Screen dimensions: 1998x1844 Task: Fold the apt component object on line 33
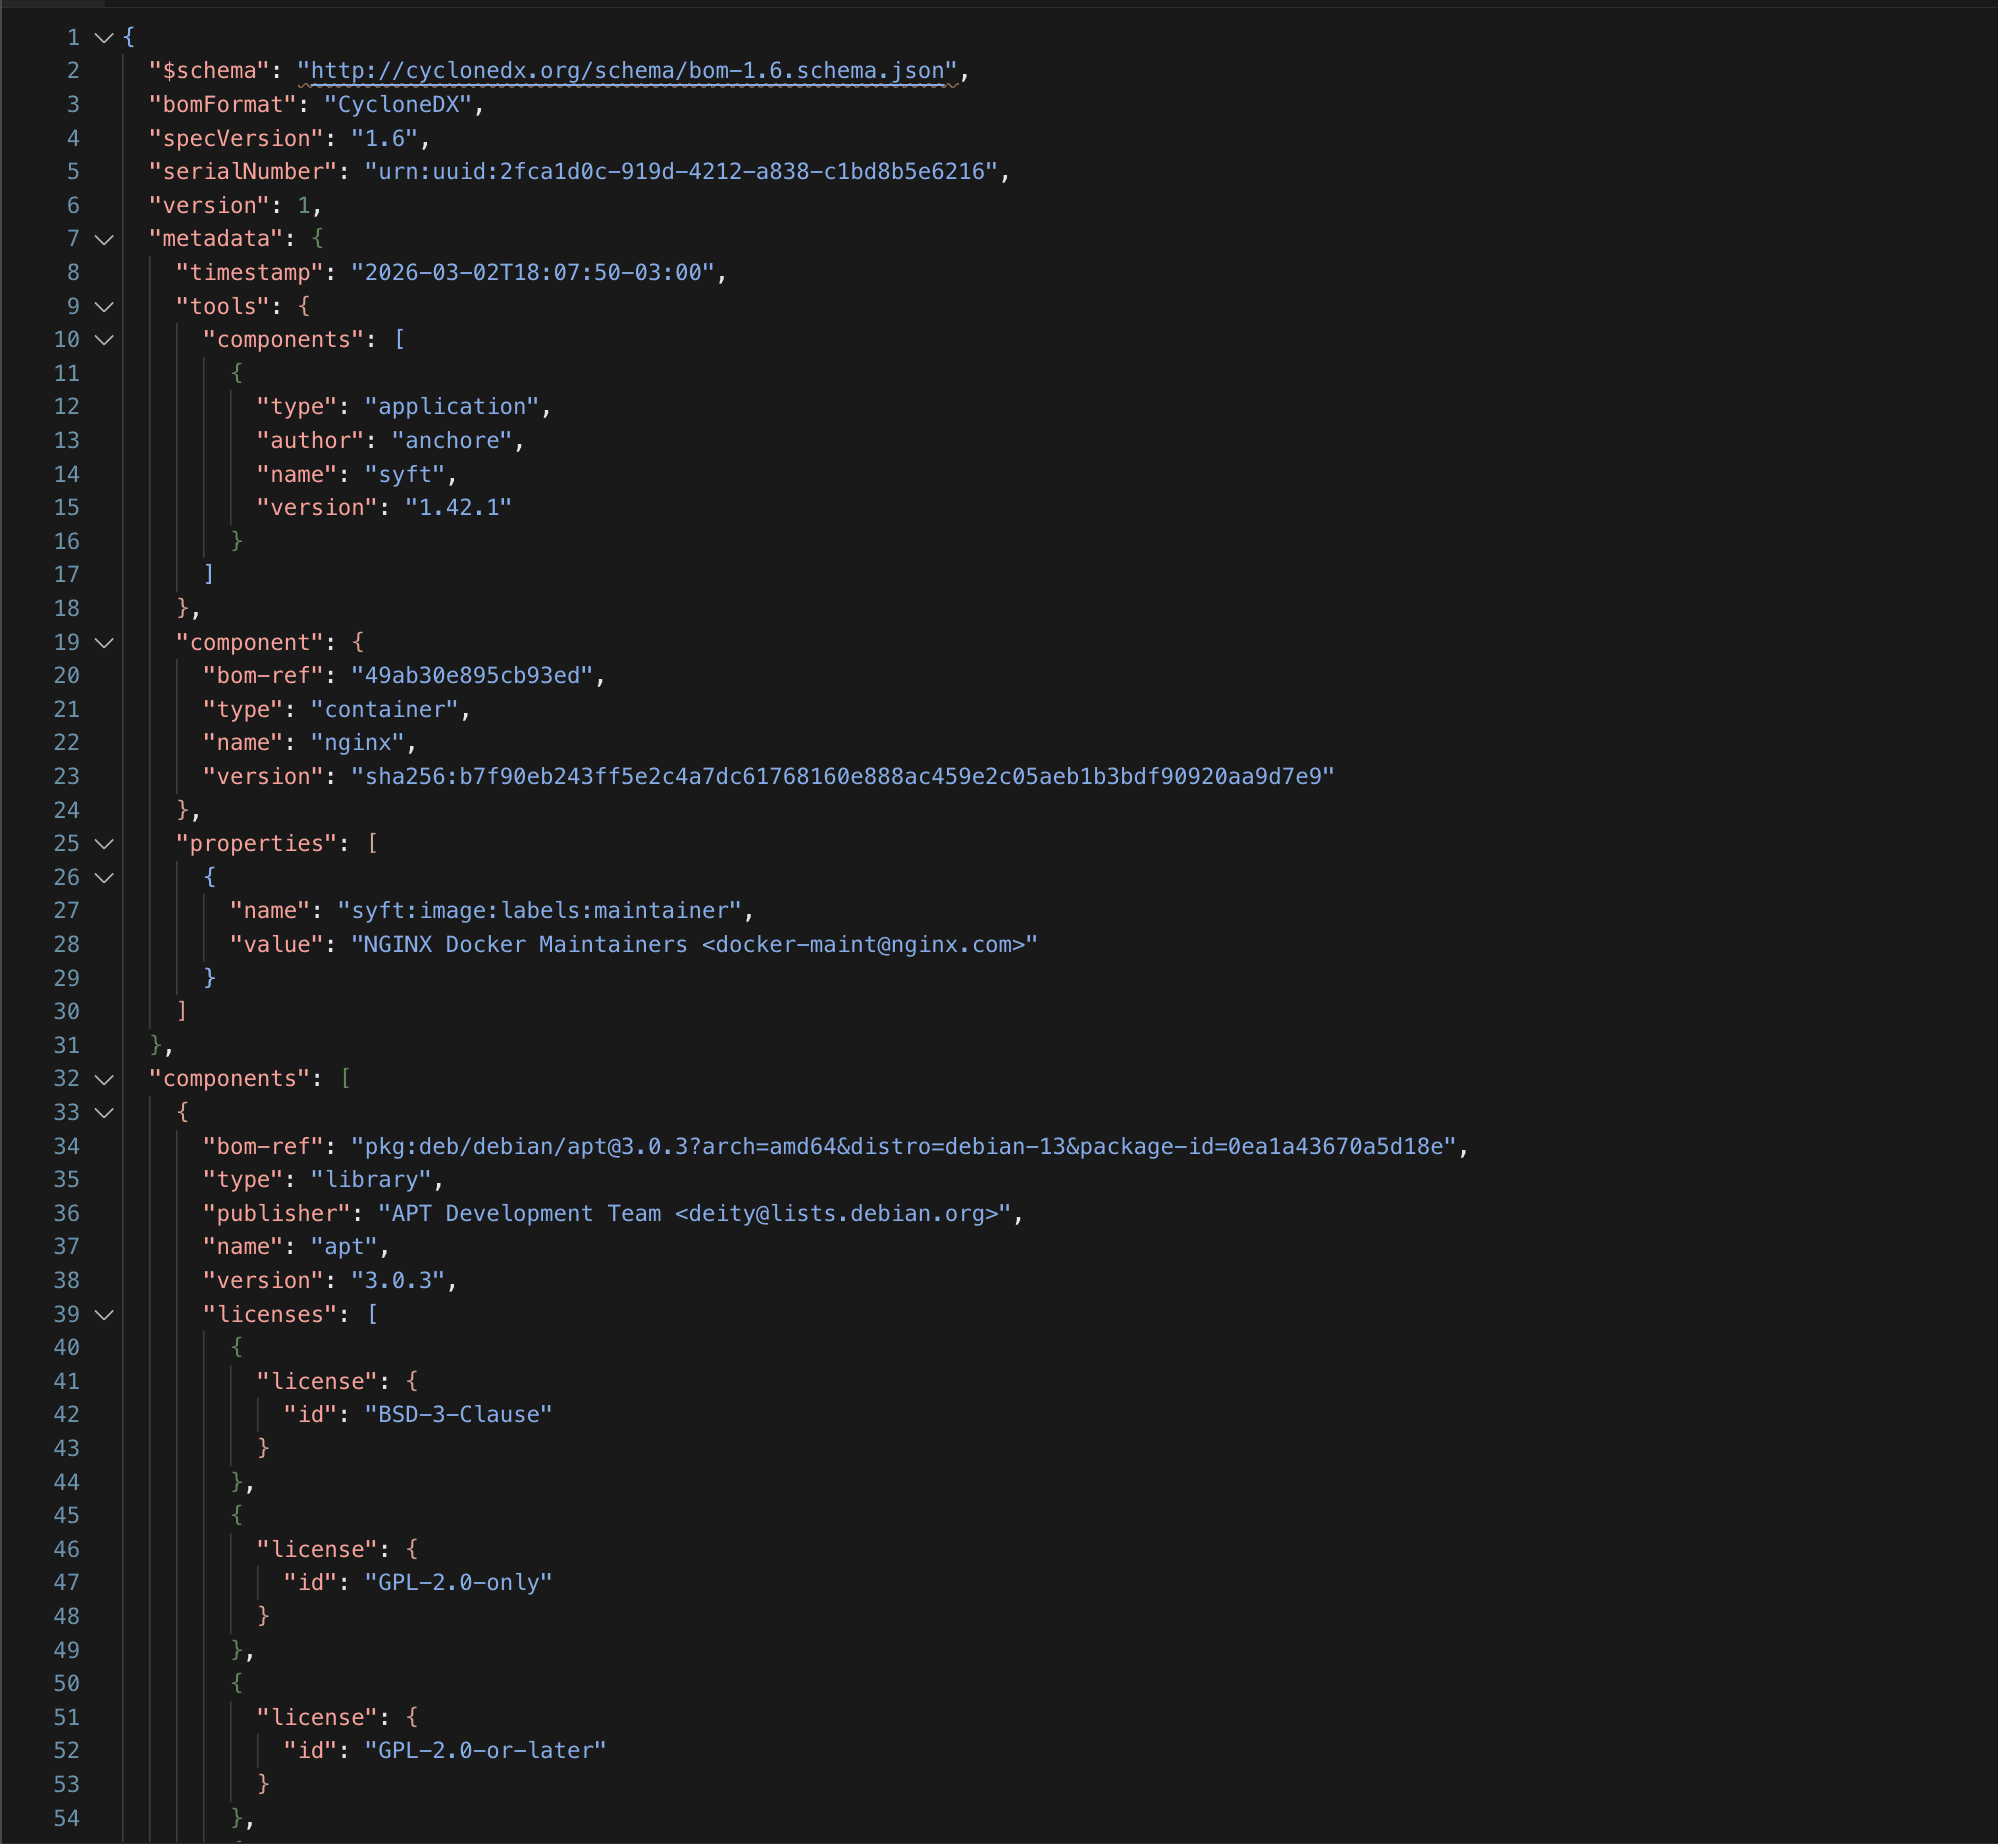click(104, 1113)
